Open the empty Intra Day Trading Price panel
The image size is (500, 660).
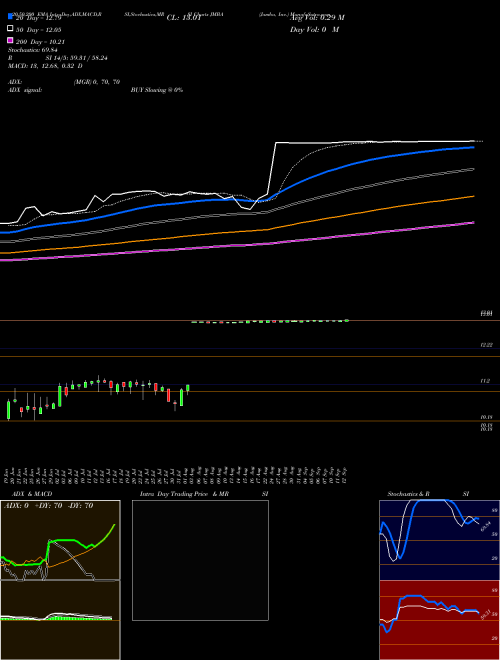[200, 560]
